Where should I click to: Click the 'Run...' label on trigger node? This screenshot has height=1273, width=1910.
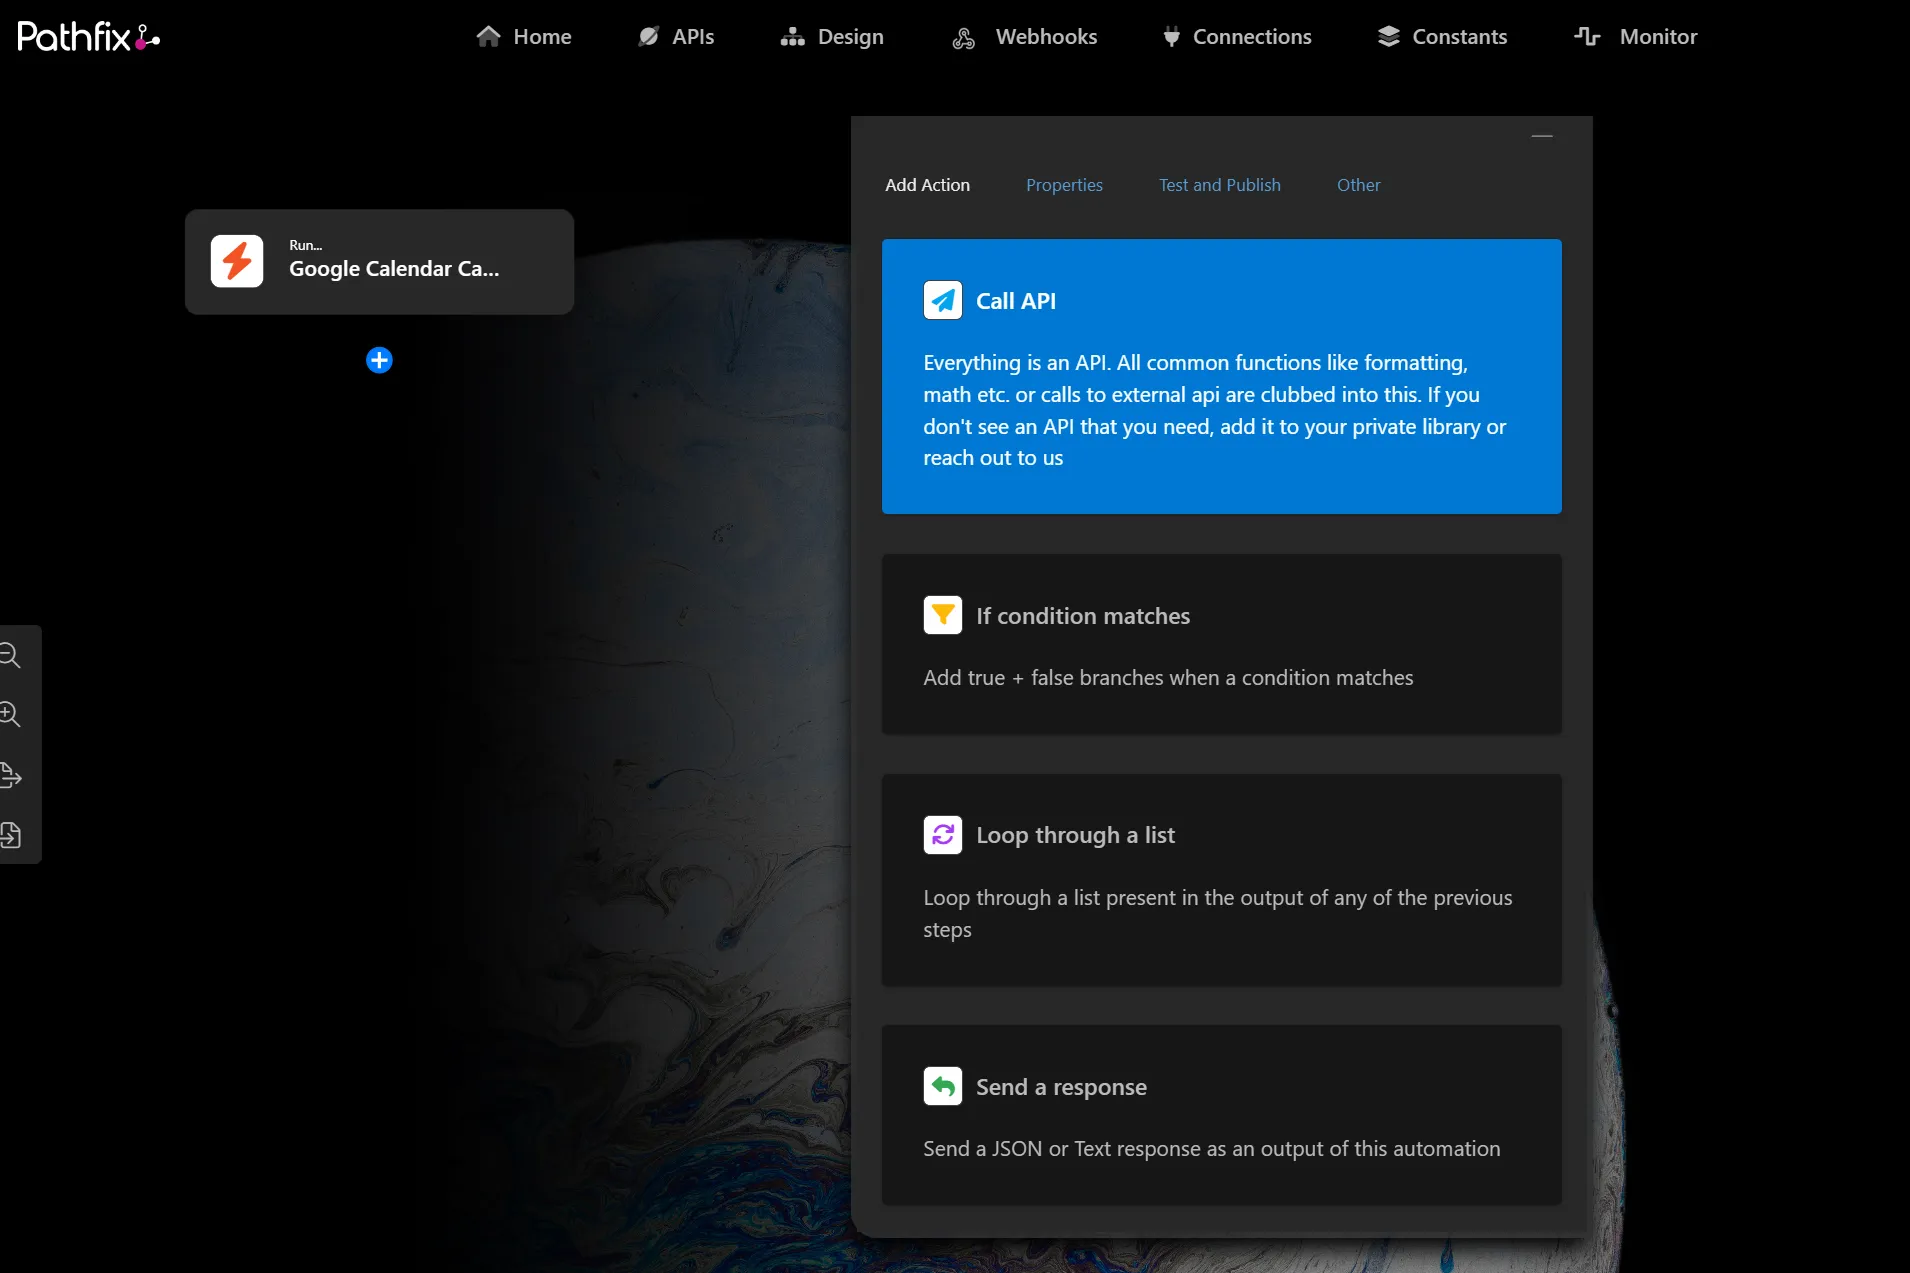coord(305,245)
